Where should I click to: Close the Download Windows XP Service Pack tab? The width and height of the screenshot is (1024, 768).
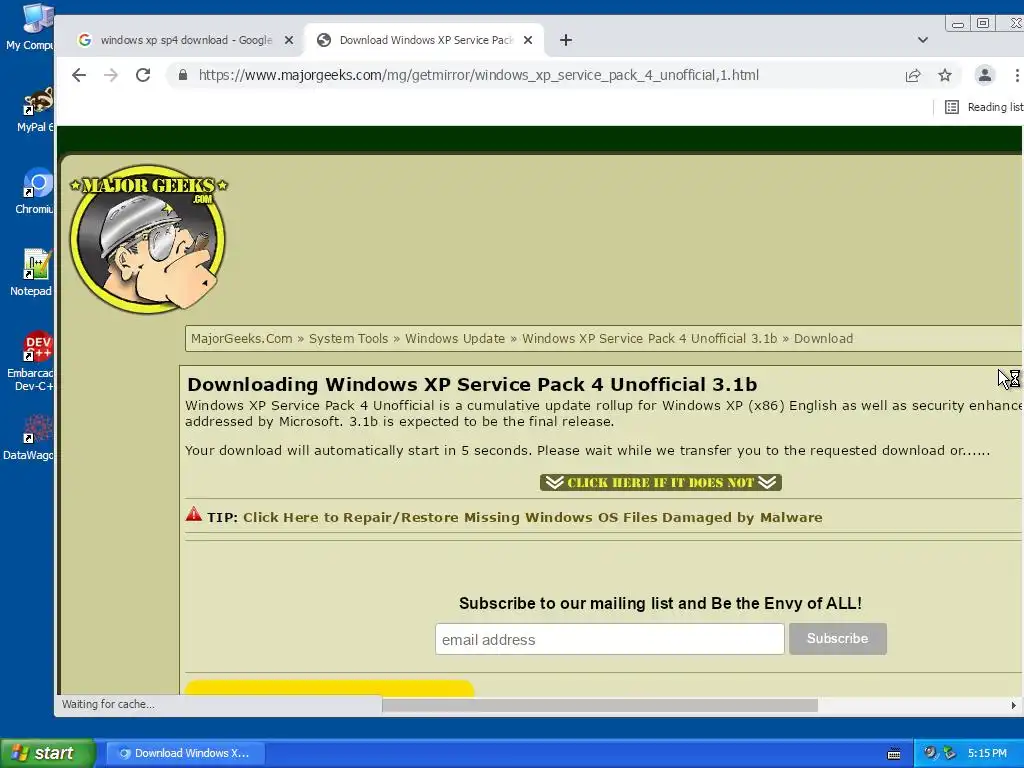click(x=528, y=40)
